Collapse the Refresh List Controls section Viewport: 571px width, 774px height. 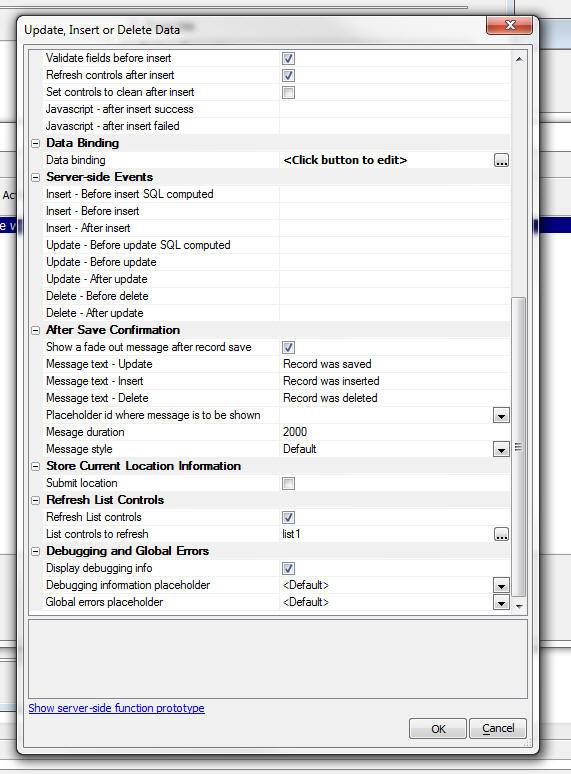[36, 500]
